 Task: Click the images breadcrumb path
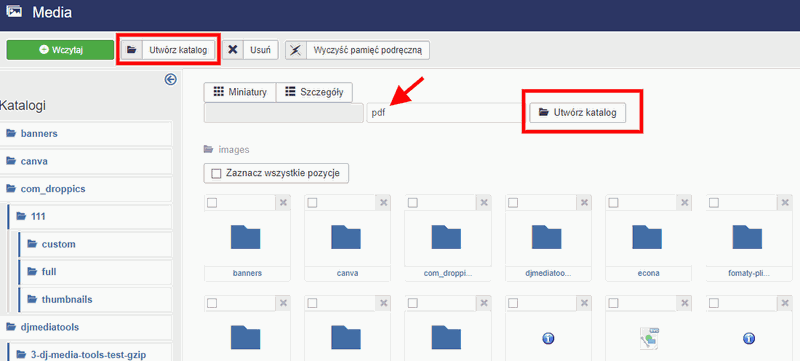tap(234, 150)
